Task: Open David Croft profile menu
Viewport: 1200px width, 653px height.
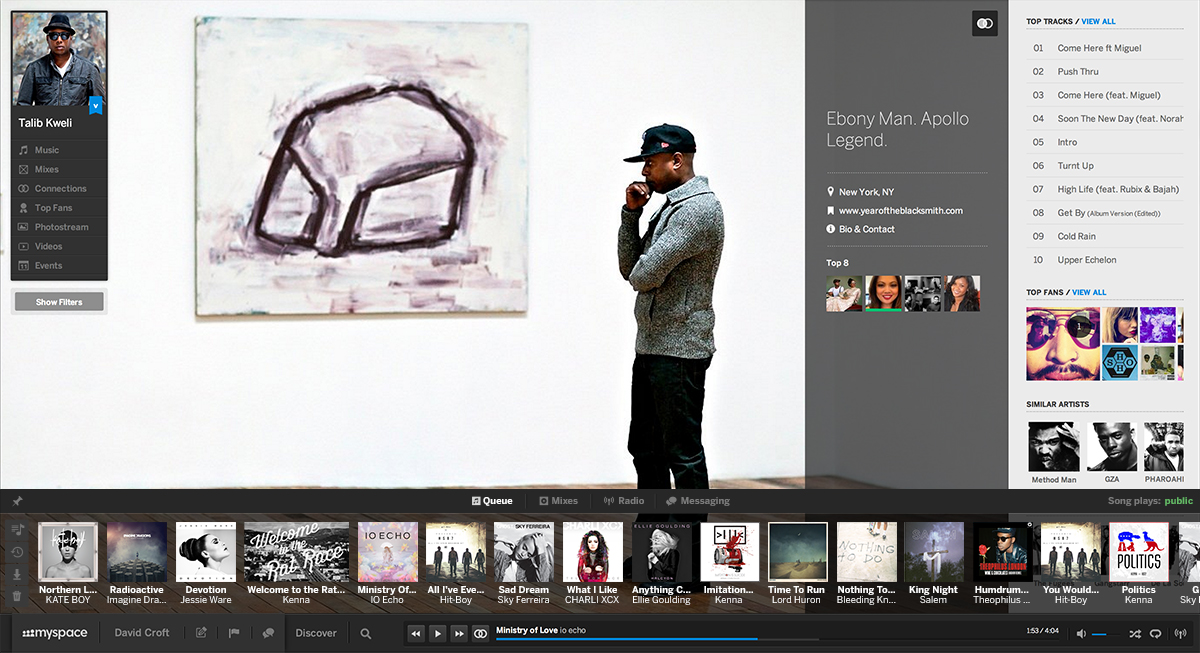Action: point(142,633)
